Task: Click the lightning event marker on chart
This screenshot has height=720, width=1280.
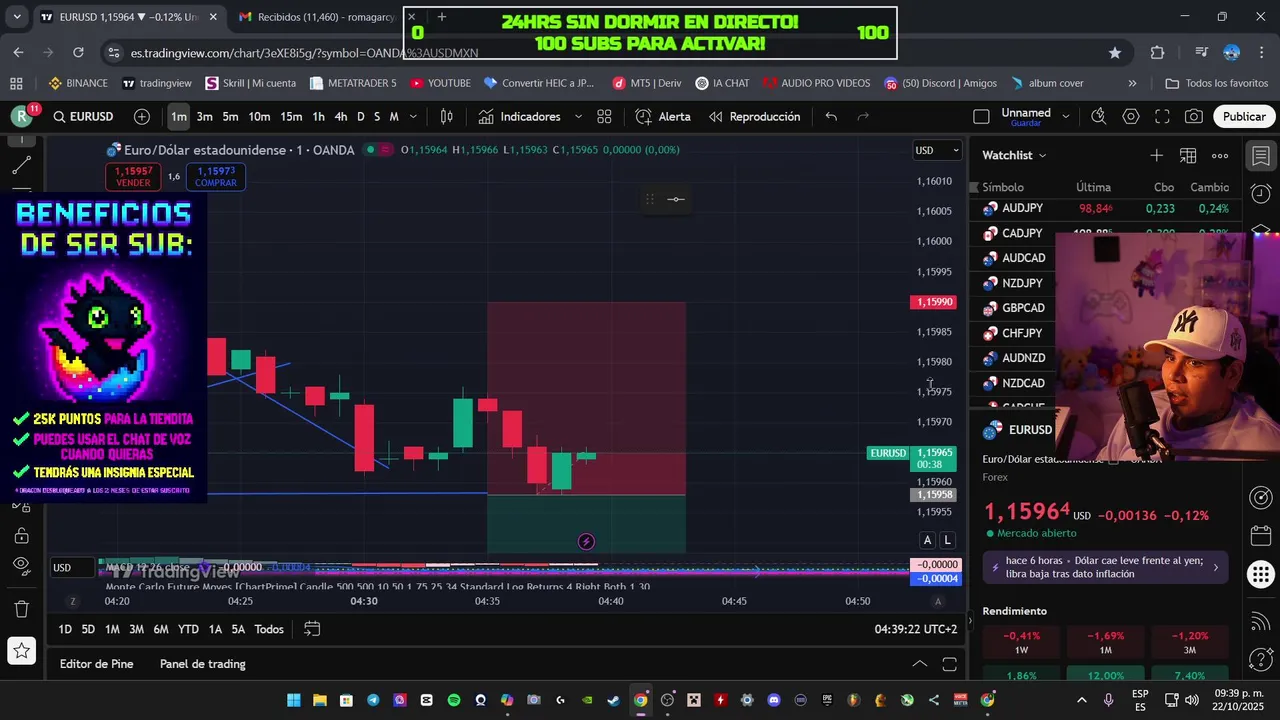Action: (586, 541)
